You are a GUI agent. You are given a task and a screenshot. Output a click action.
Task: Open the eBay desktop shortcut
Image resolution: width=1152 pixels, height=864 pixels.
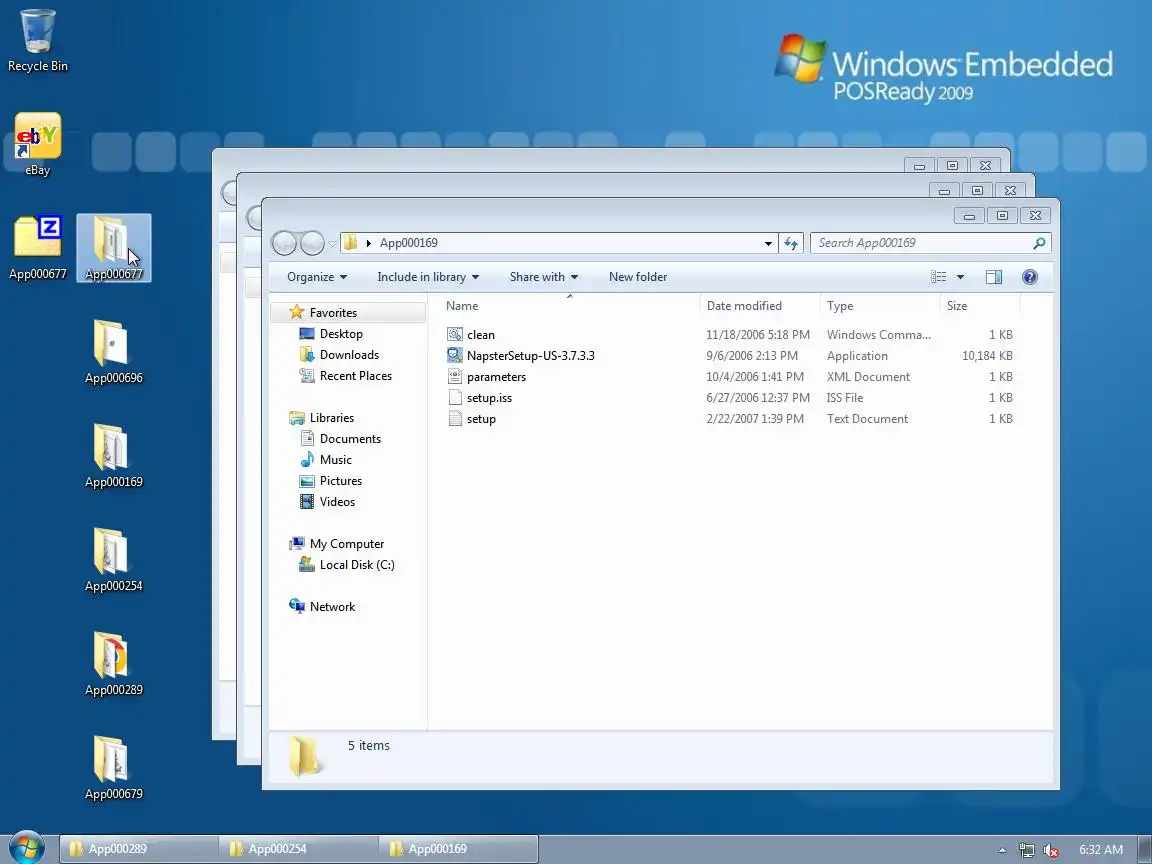click(37, 144)
